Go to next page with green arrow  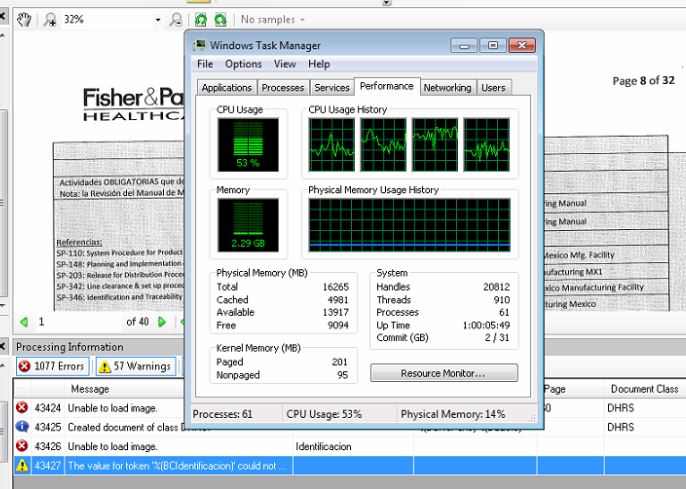coord(162,322)
